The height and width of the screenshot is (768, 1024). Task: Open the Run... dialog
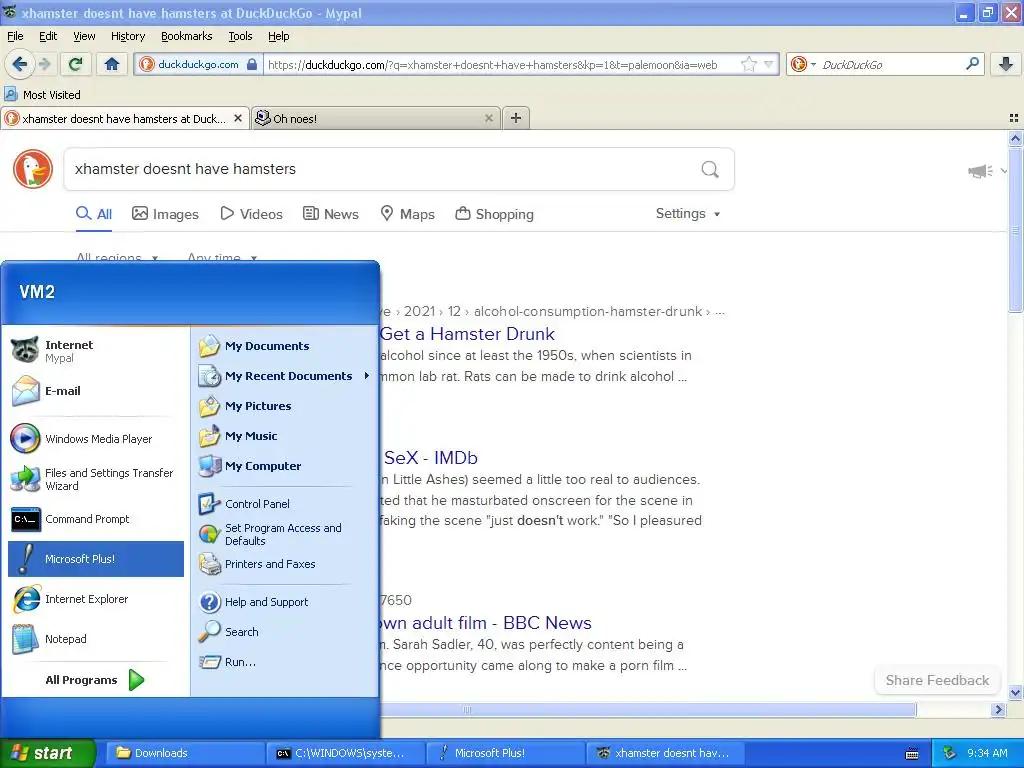pyautogui.click(x=284, y=662)
